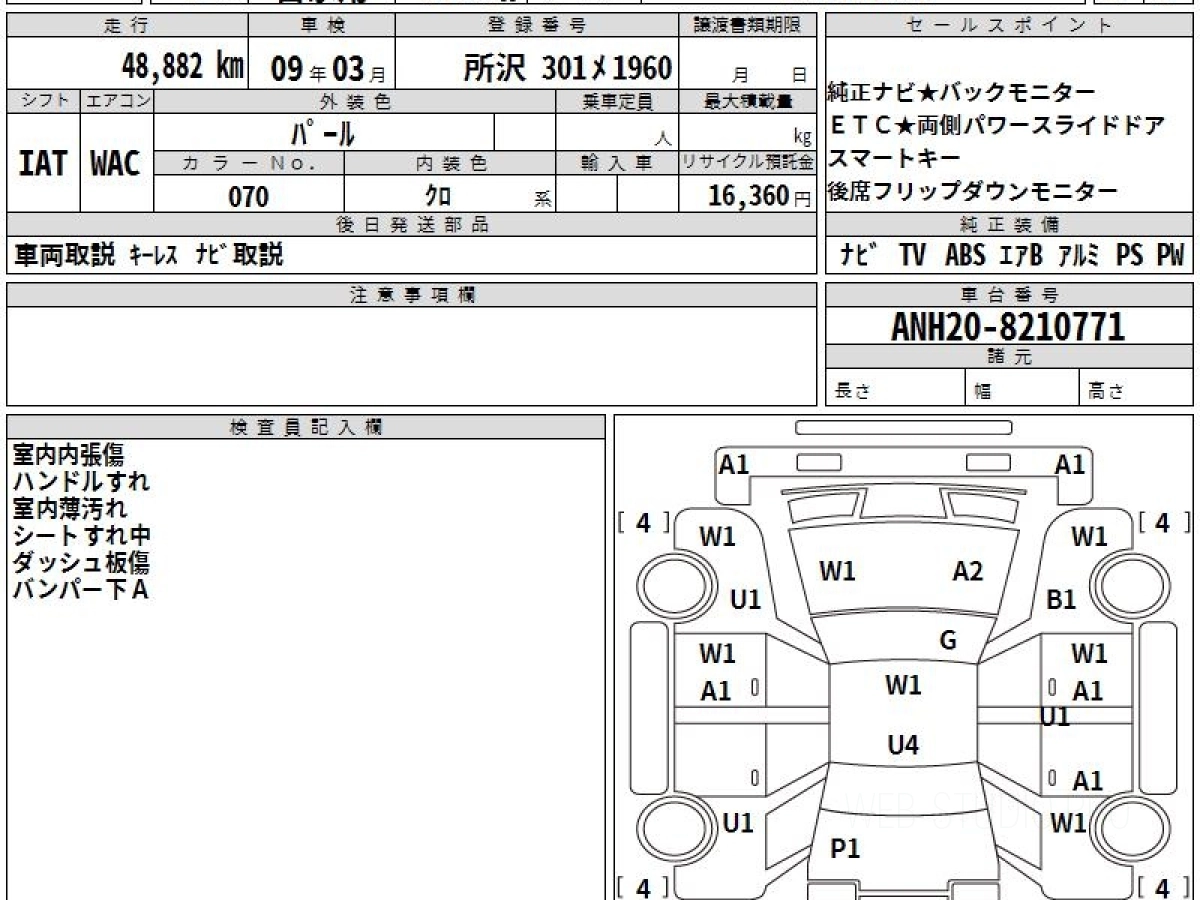
Task: Click the リサイクル預託金 header
Action: [x=748, y=163]
